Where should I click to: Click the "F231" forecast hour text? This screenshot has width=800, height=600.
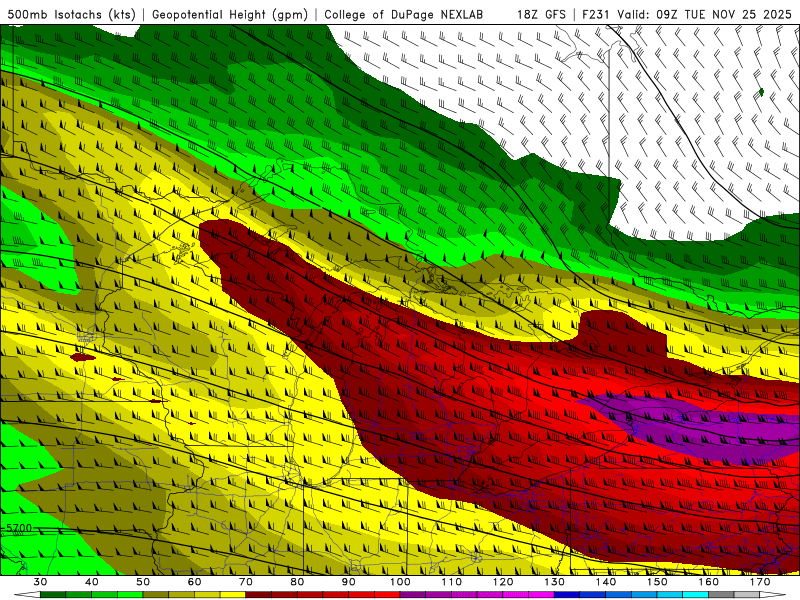597,15
